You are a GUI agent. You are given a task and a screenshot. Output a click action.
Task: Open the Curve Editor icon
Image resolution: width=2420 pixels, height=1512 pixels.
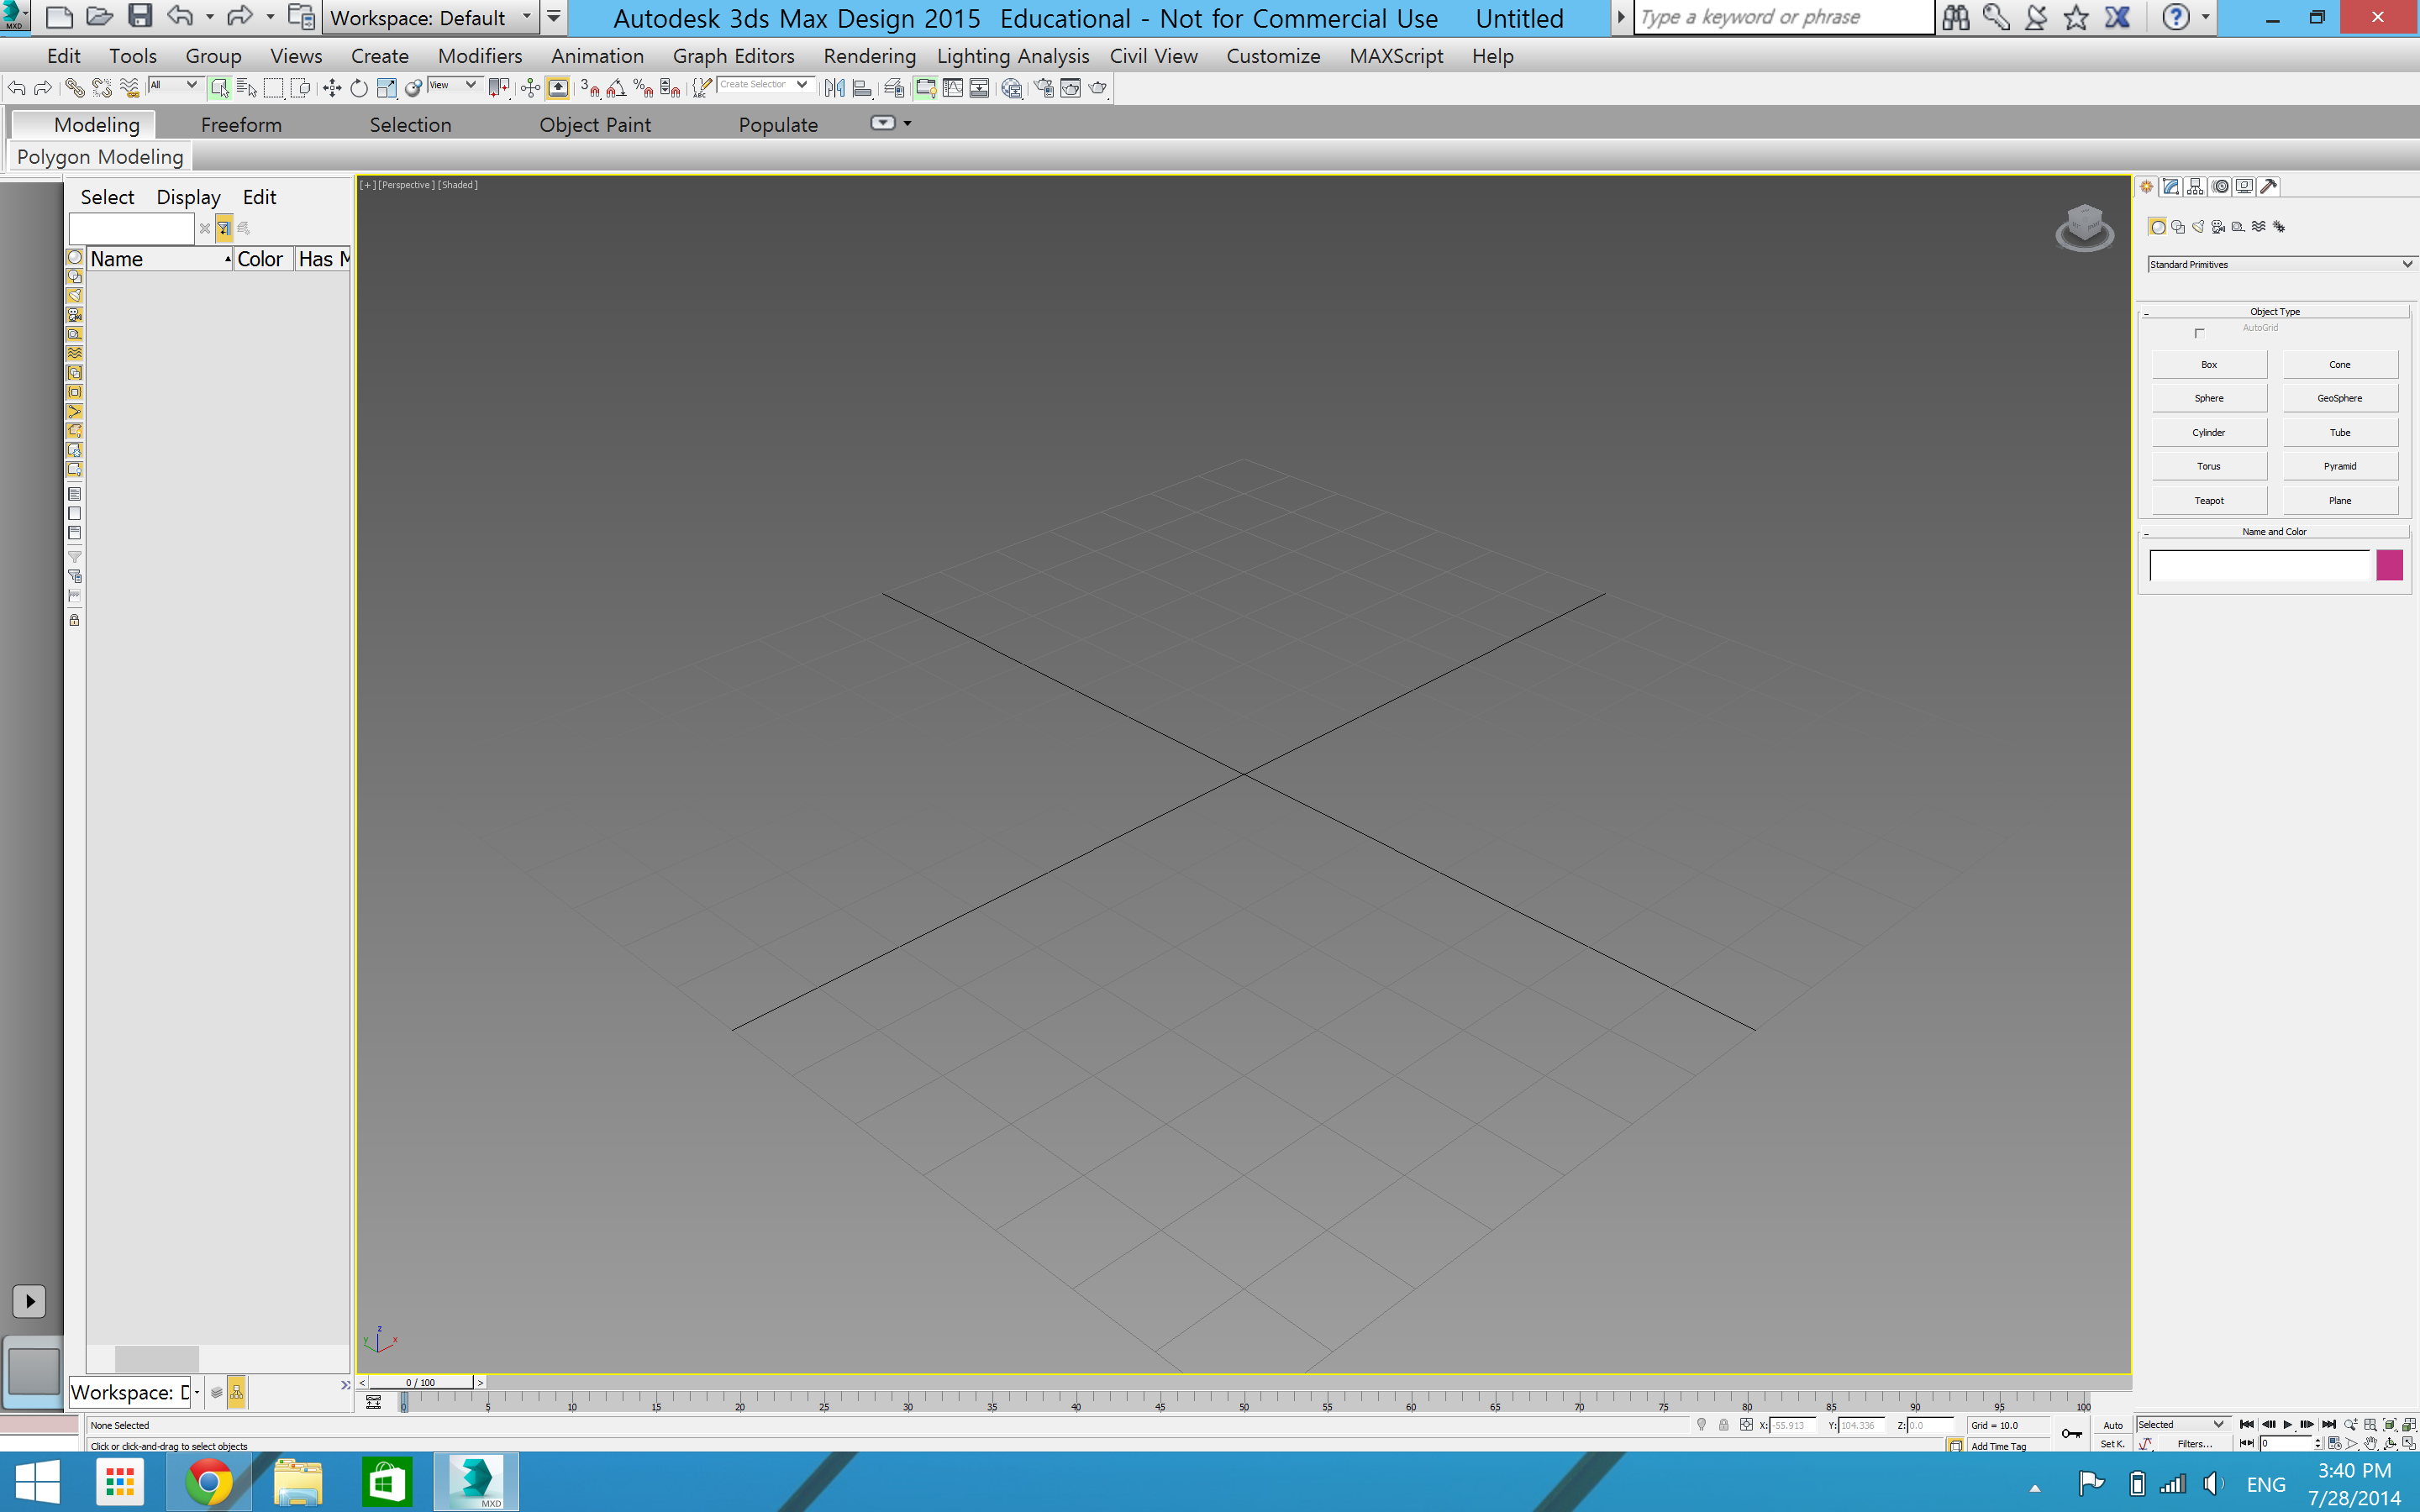click(x=953, y=89)
